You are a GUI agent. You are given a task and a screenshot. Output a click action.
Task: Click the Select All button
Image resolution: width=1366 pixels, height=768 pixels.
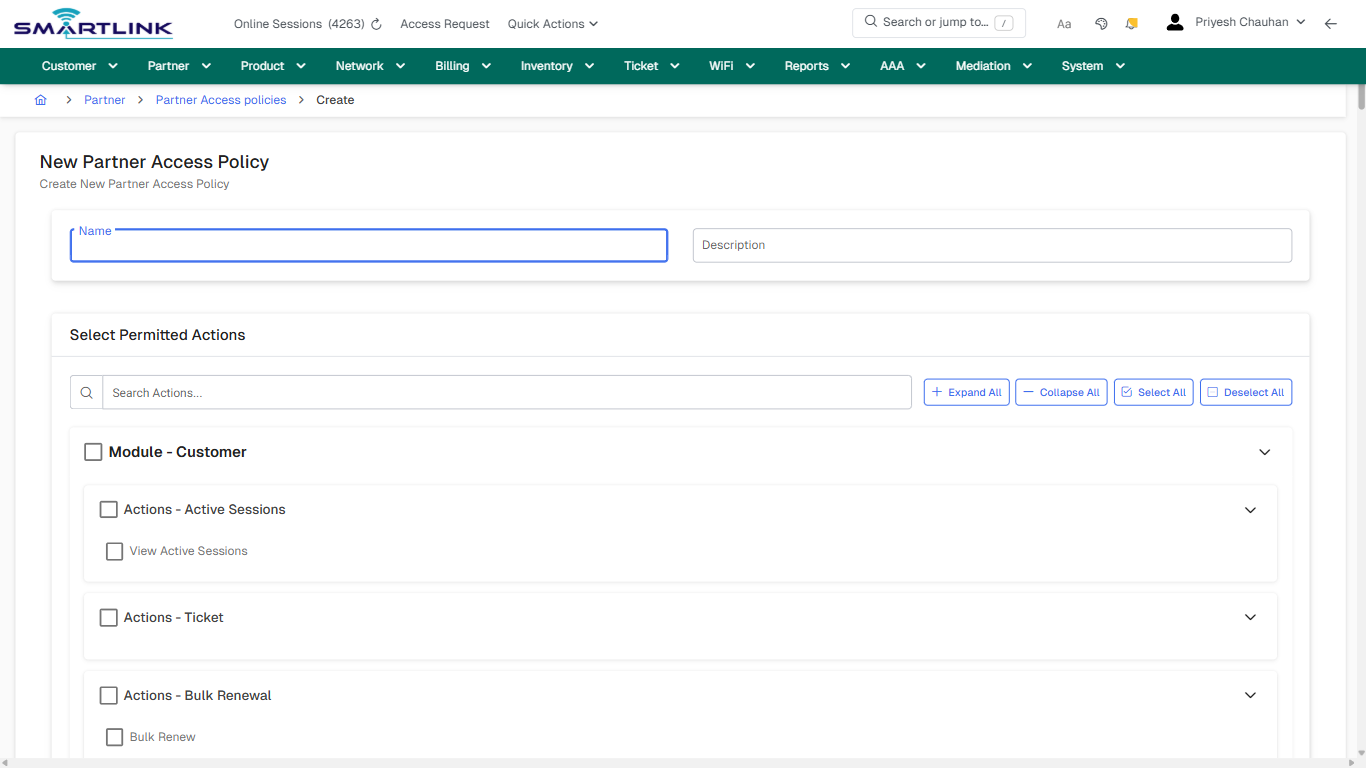click(1153, 392)
